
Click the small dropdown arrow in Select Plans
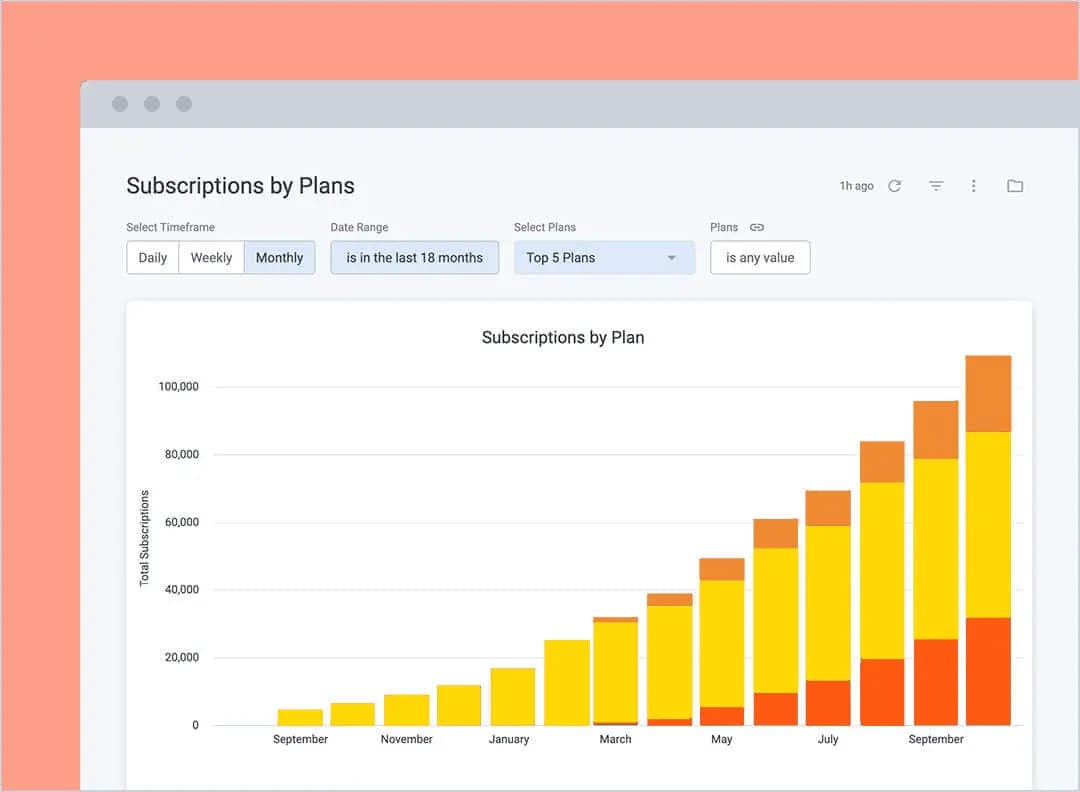coord(672,258)
